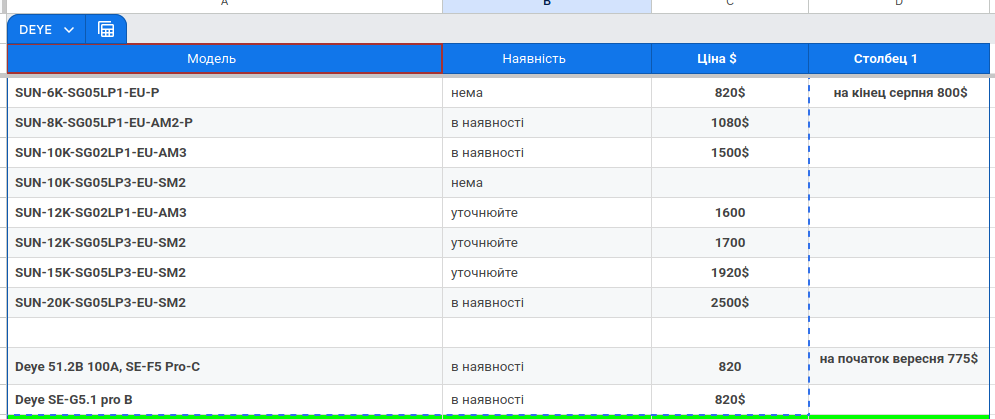Click note 'на початок вересня 775$'
Image resolution: width=995 pixels, height=419 pixels.
pyautogui.click(x=899, y=366)
